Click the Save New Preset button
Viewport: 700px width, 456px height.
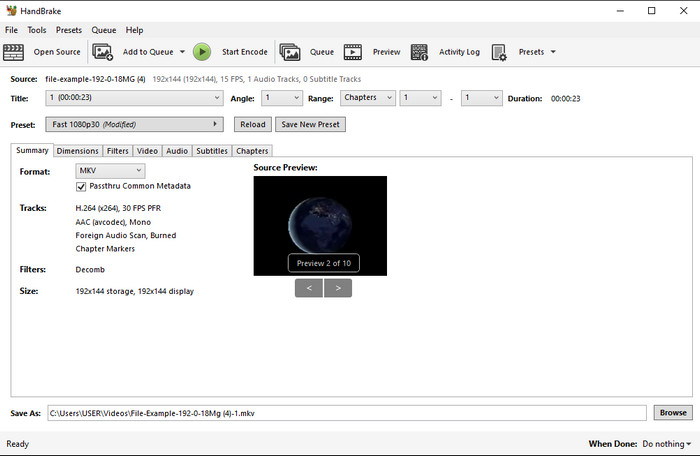click(x=310, y=125)
